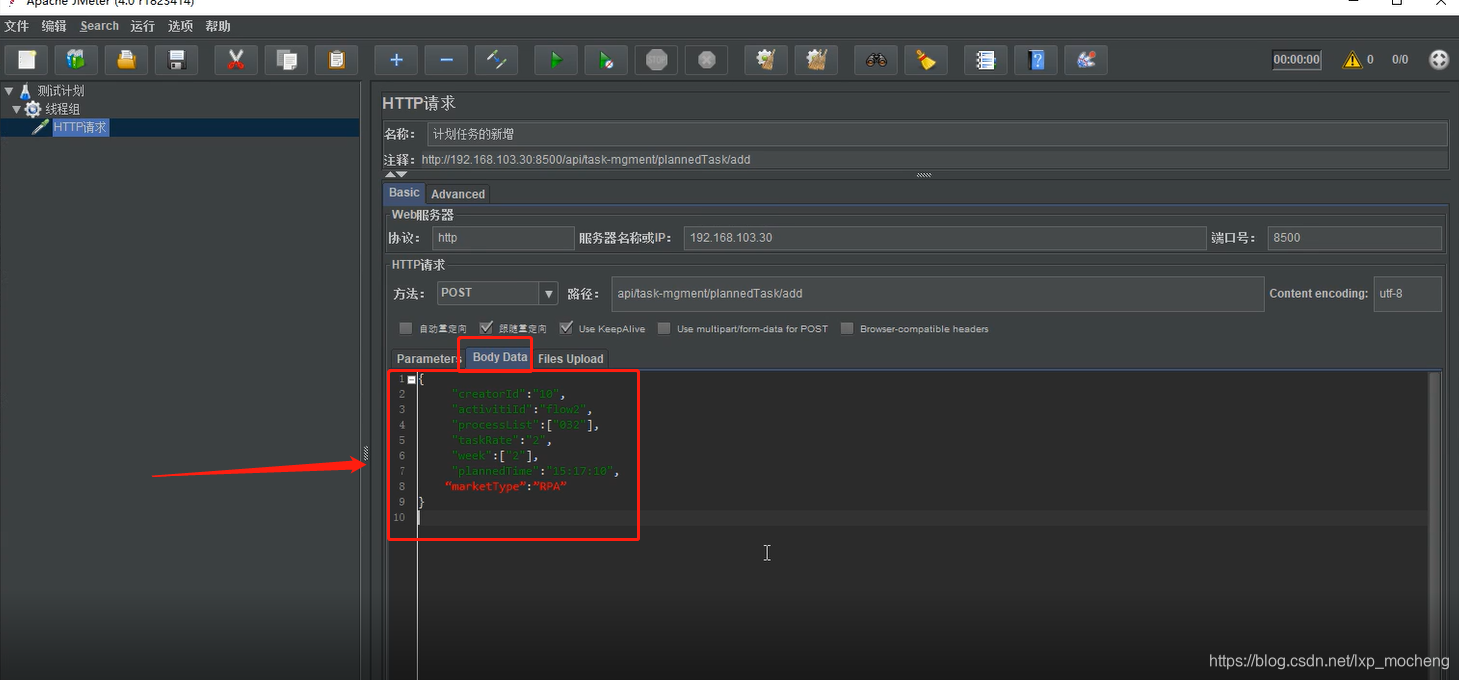Screen dimensions: 1459x680
Task: Open the Templates toolbar icon
Action: tap(76, 60)
